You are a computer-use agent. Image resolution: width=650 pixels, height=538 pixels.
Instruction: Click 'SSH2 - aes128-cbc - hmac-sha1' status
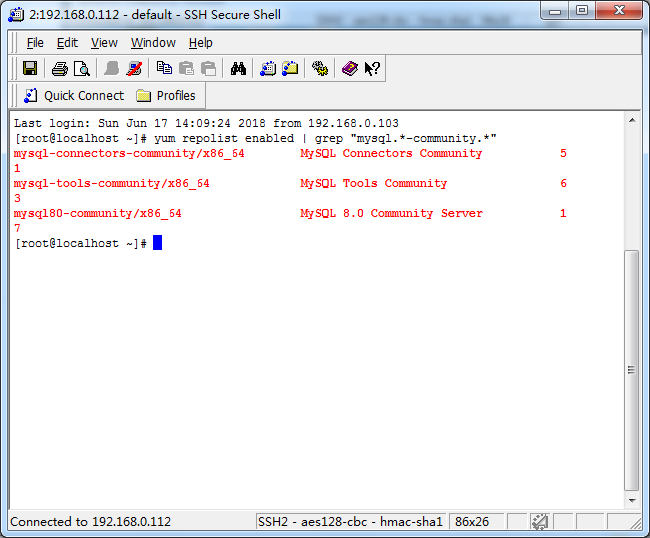(350, 522)
